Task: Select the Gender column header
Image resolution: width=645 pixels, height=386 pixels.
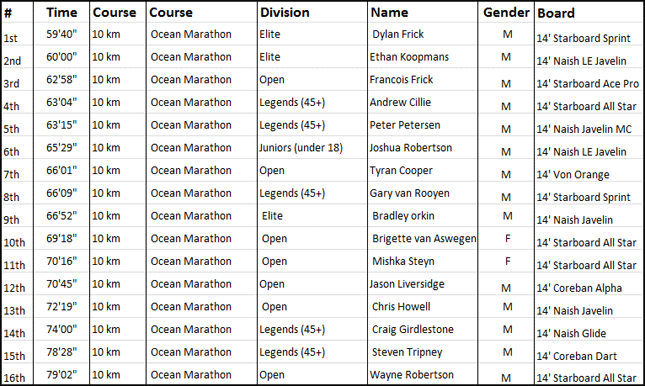Action: pyautogui.click(x=506, y=12)
